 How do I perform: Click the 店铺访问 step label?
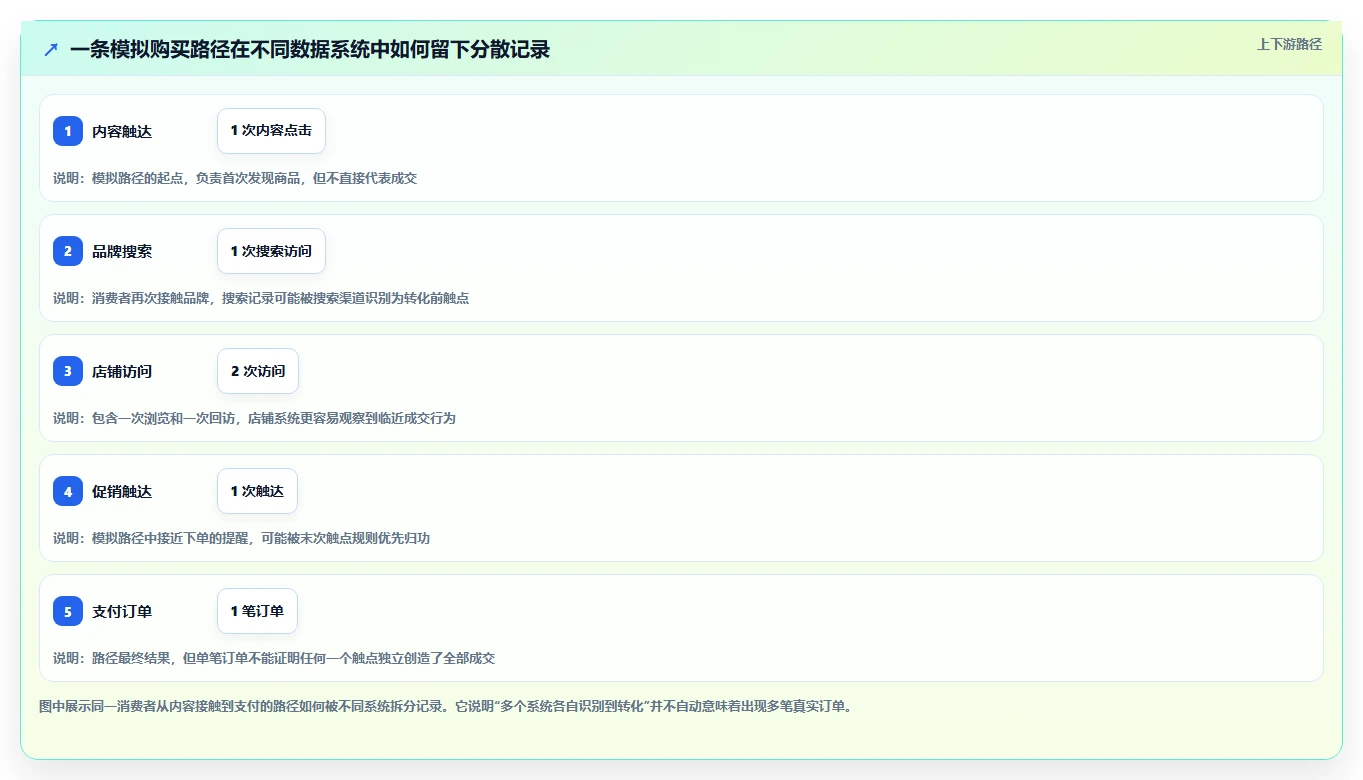pyautogui.click(x=122, y=371)
